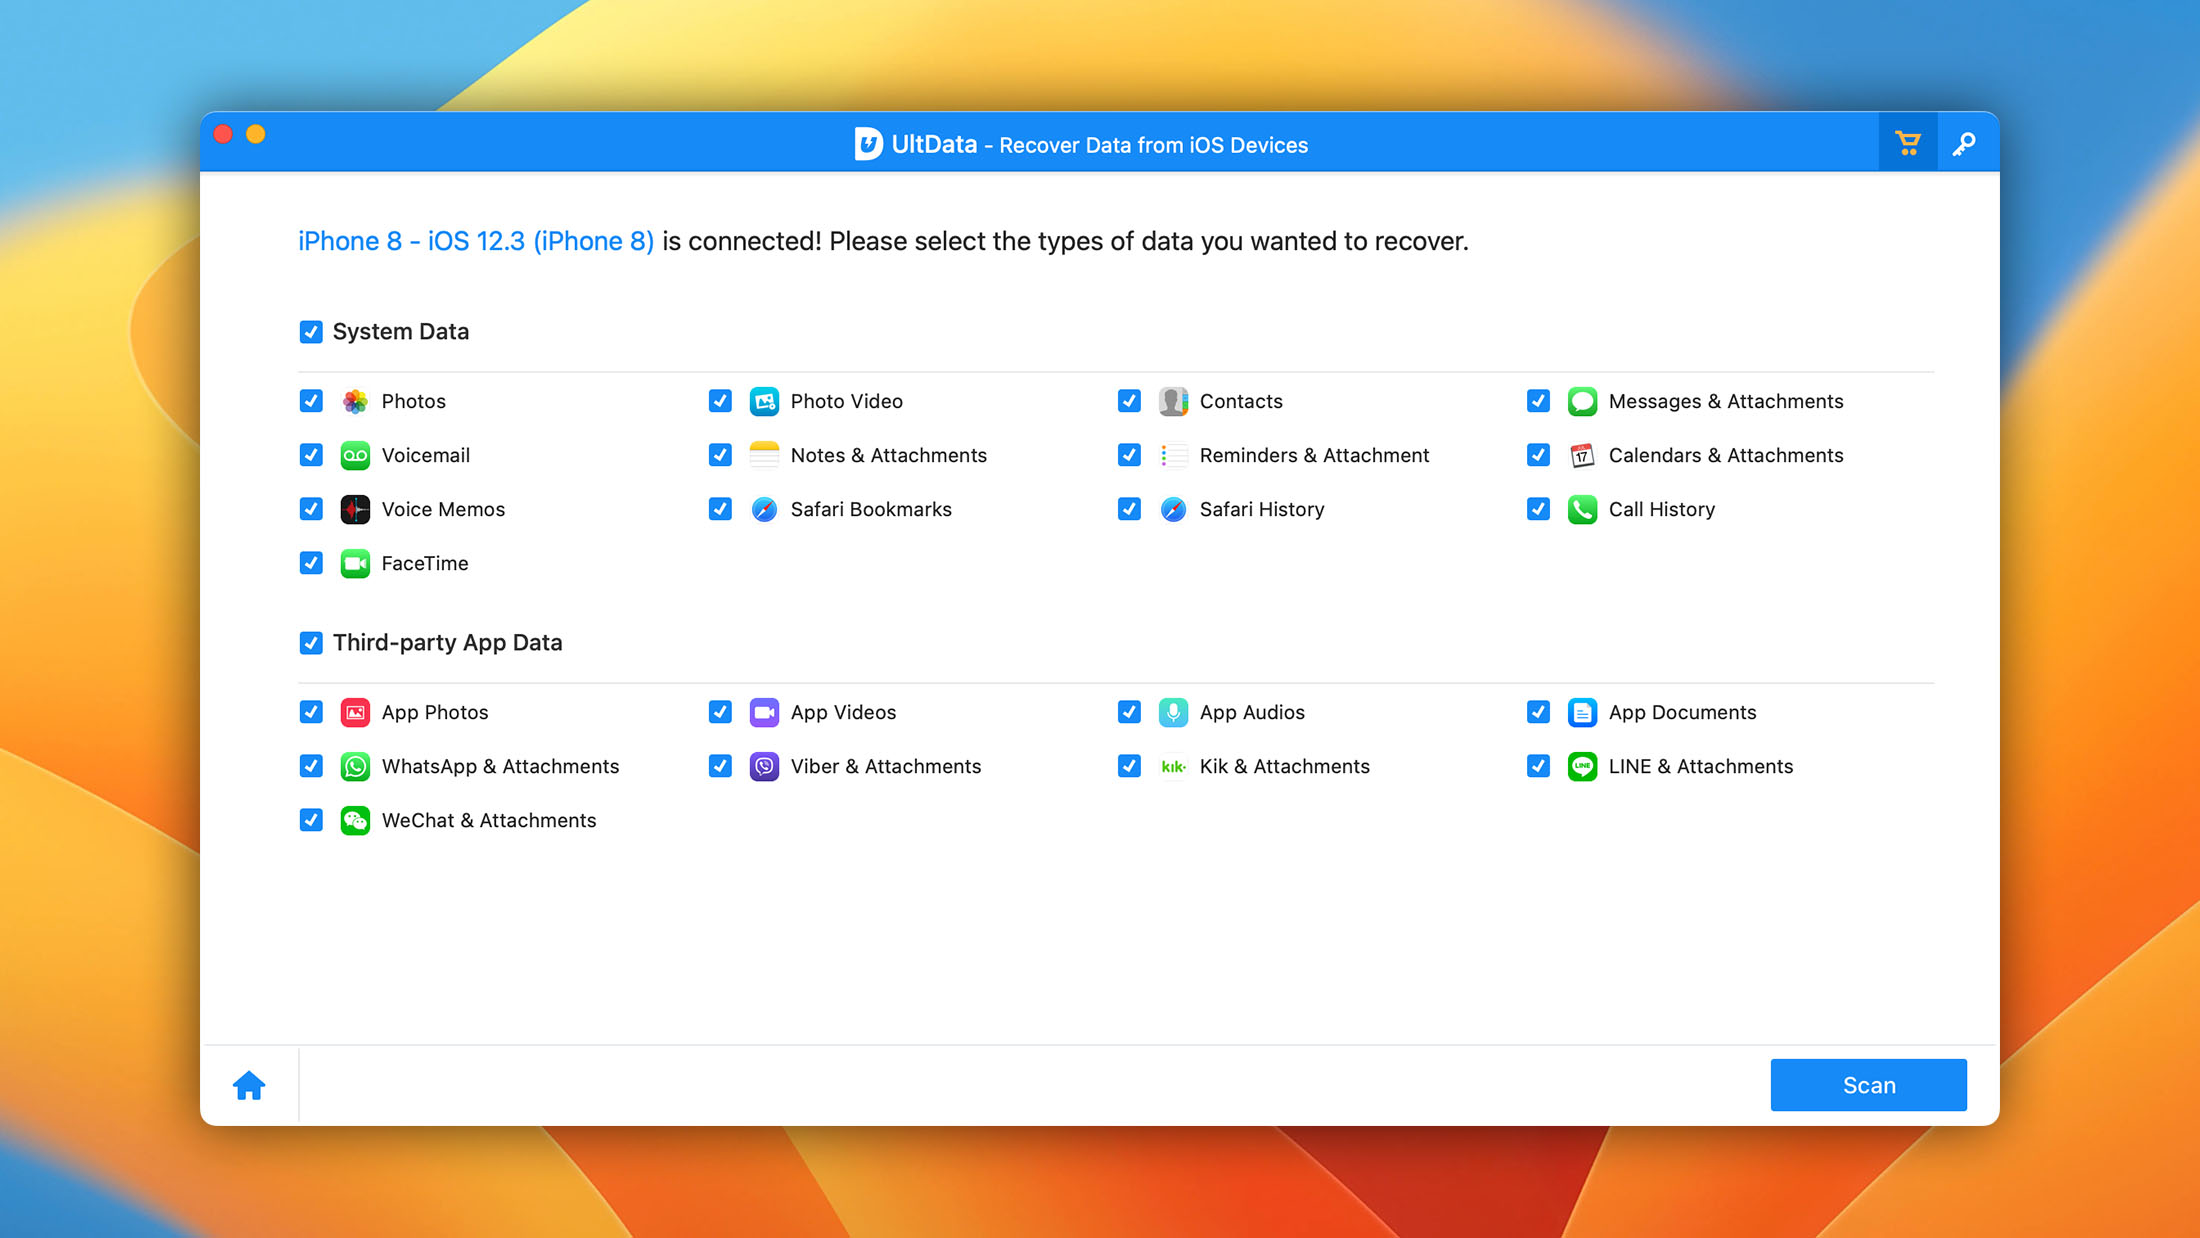Toggle the Call History checkbox

click(x=1538, y=509)
